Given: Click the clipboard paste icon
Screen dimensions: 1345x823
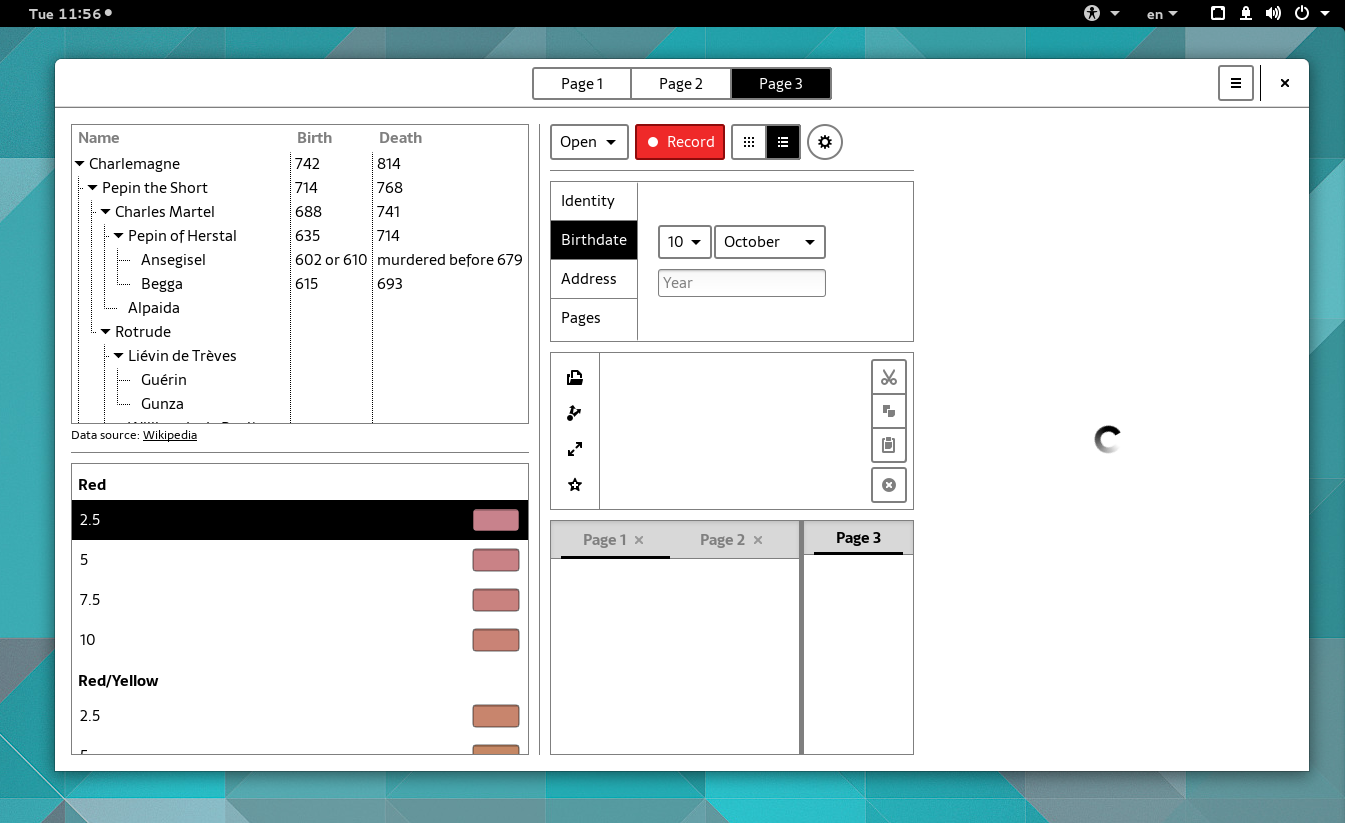Looking at the screenshot, I should (888, 446).
